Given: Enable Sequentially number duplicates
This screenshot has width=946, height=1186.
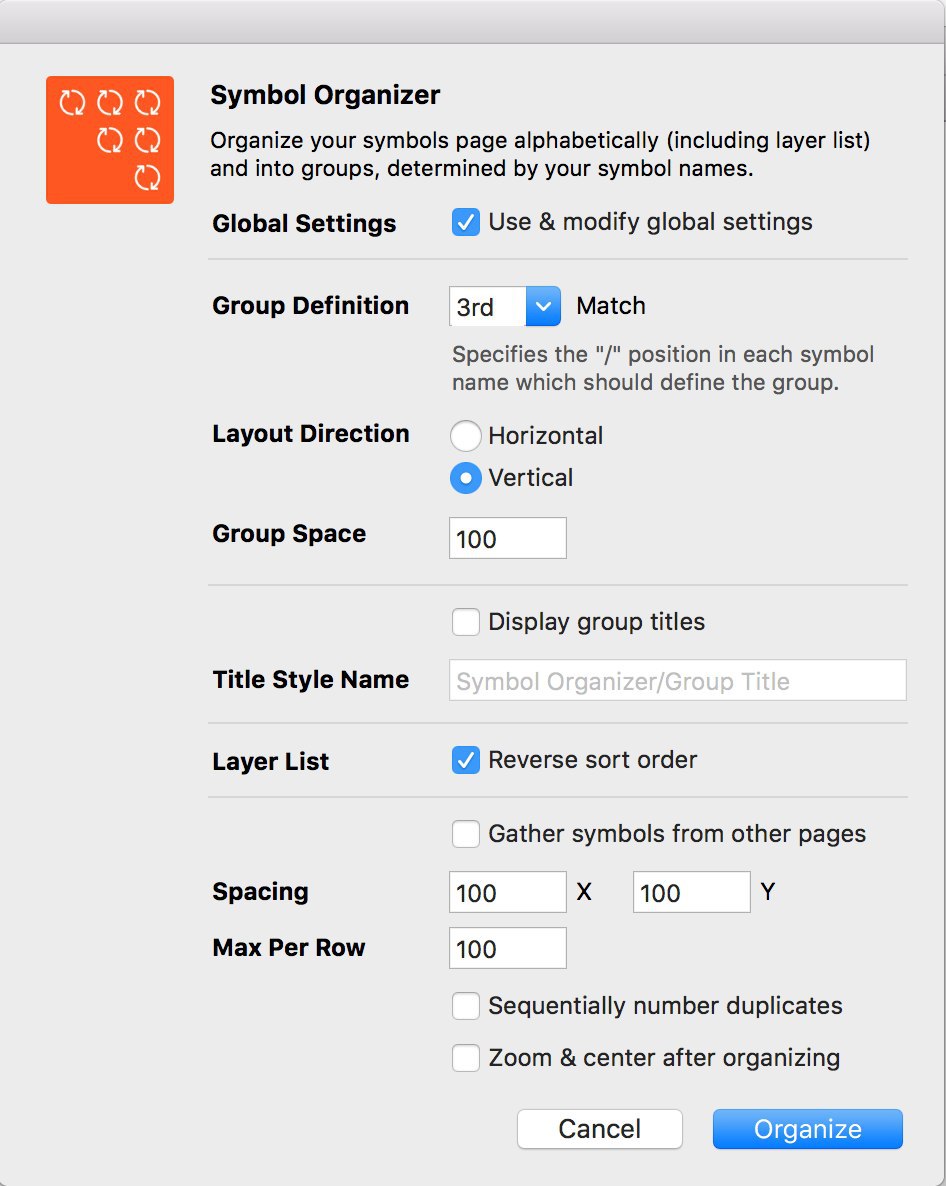Looking at the screenshot, I should [x=466, y=1006].
